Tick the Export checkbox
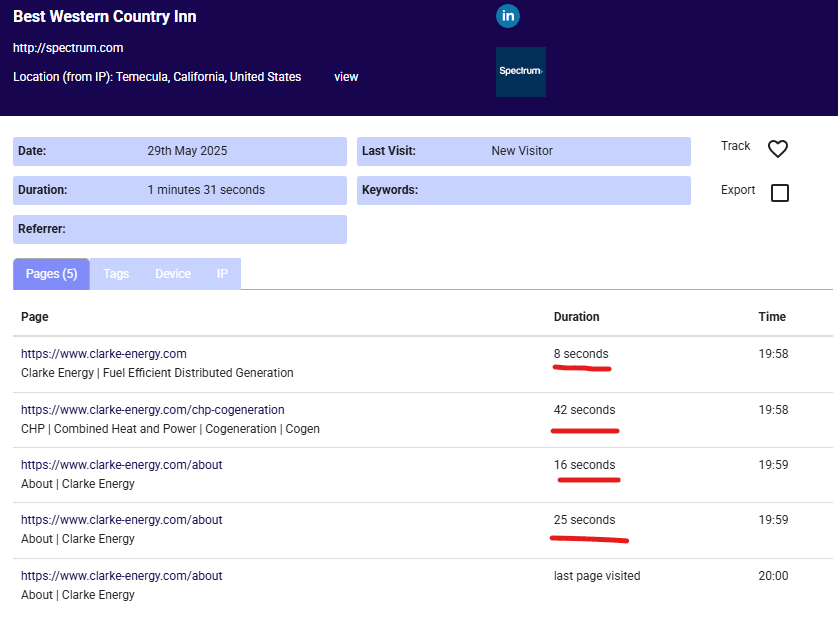838x624 pixels. pyautogui.click(x=780, y=192)
